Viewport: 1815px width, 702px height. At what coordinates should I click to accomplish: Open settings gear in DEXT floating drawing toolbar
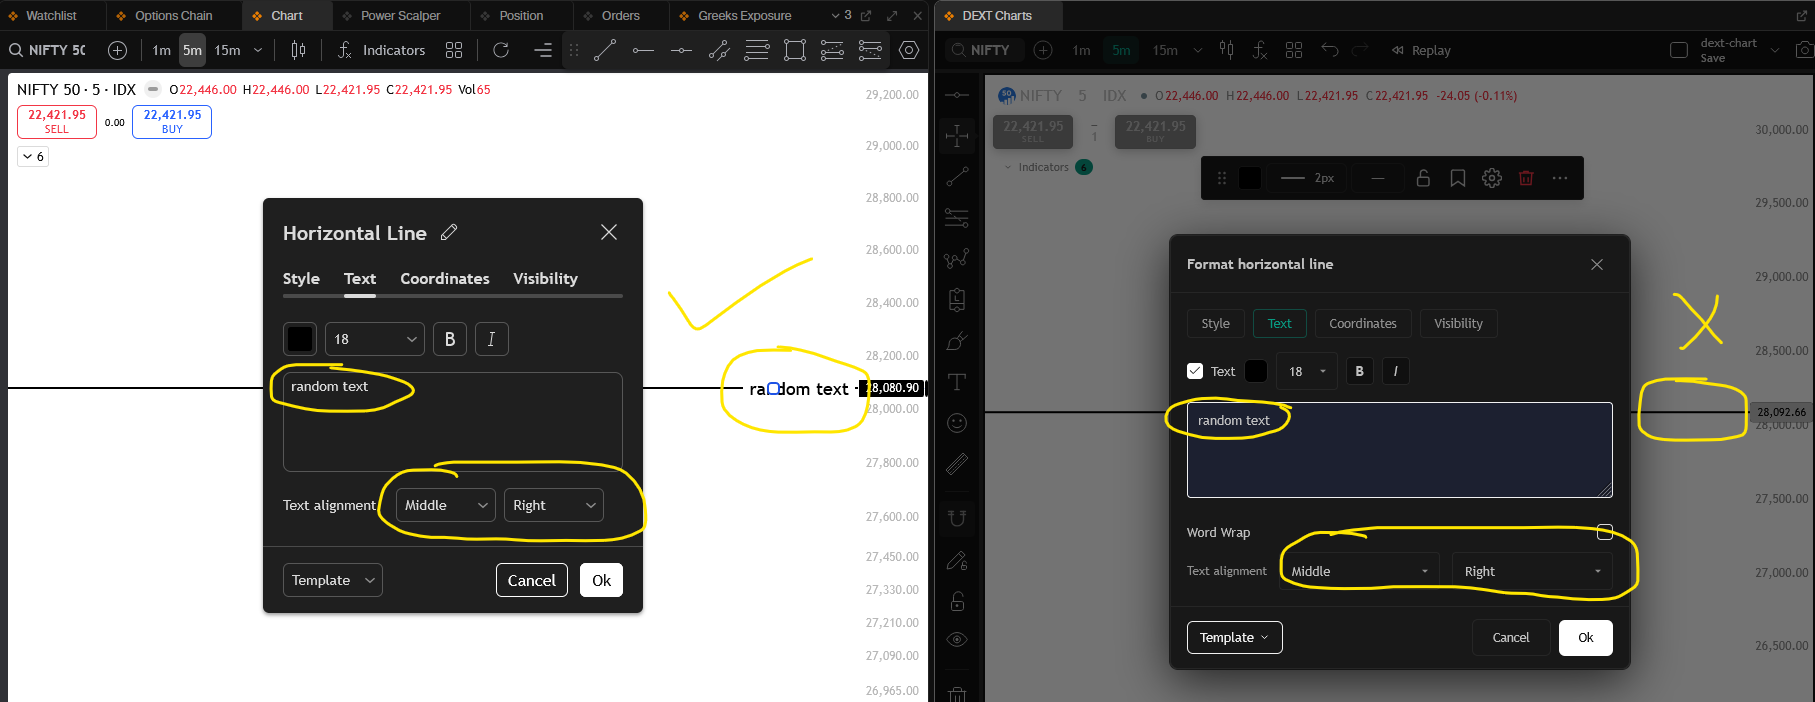(x=1492, y=178)
